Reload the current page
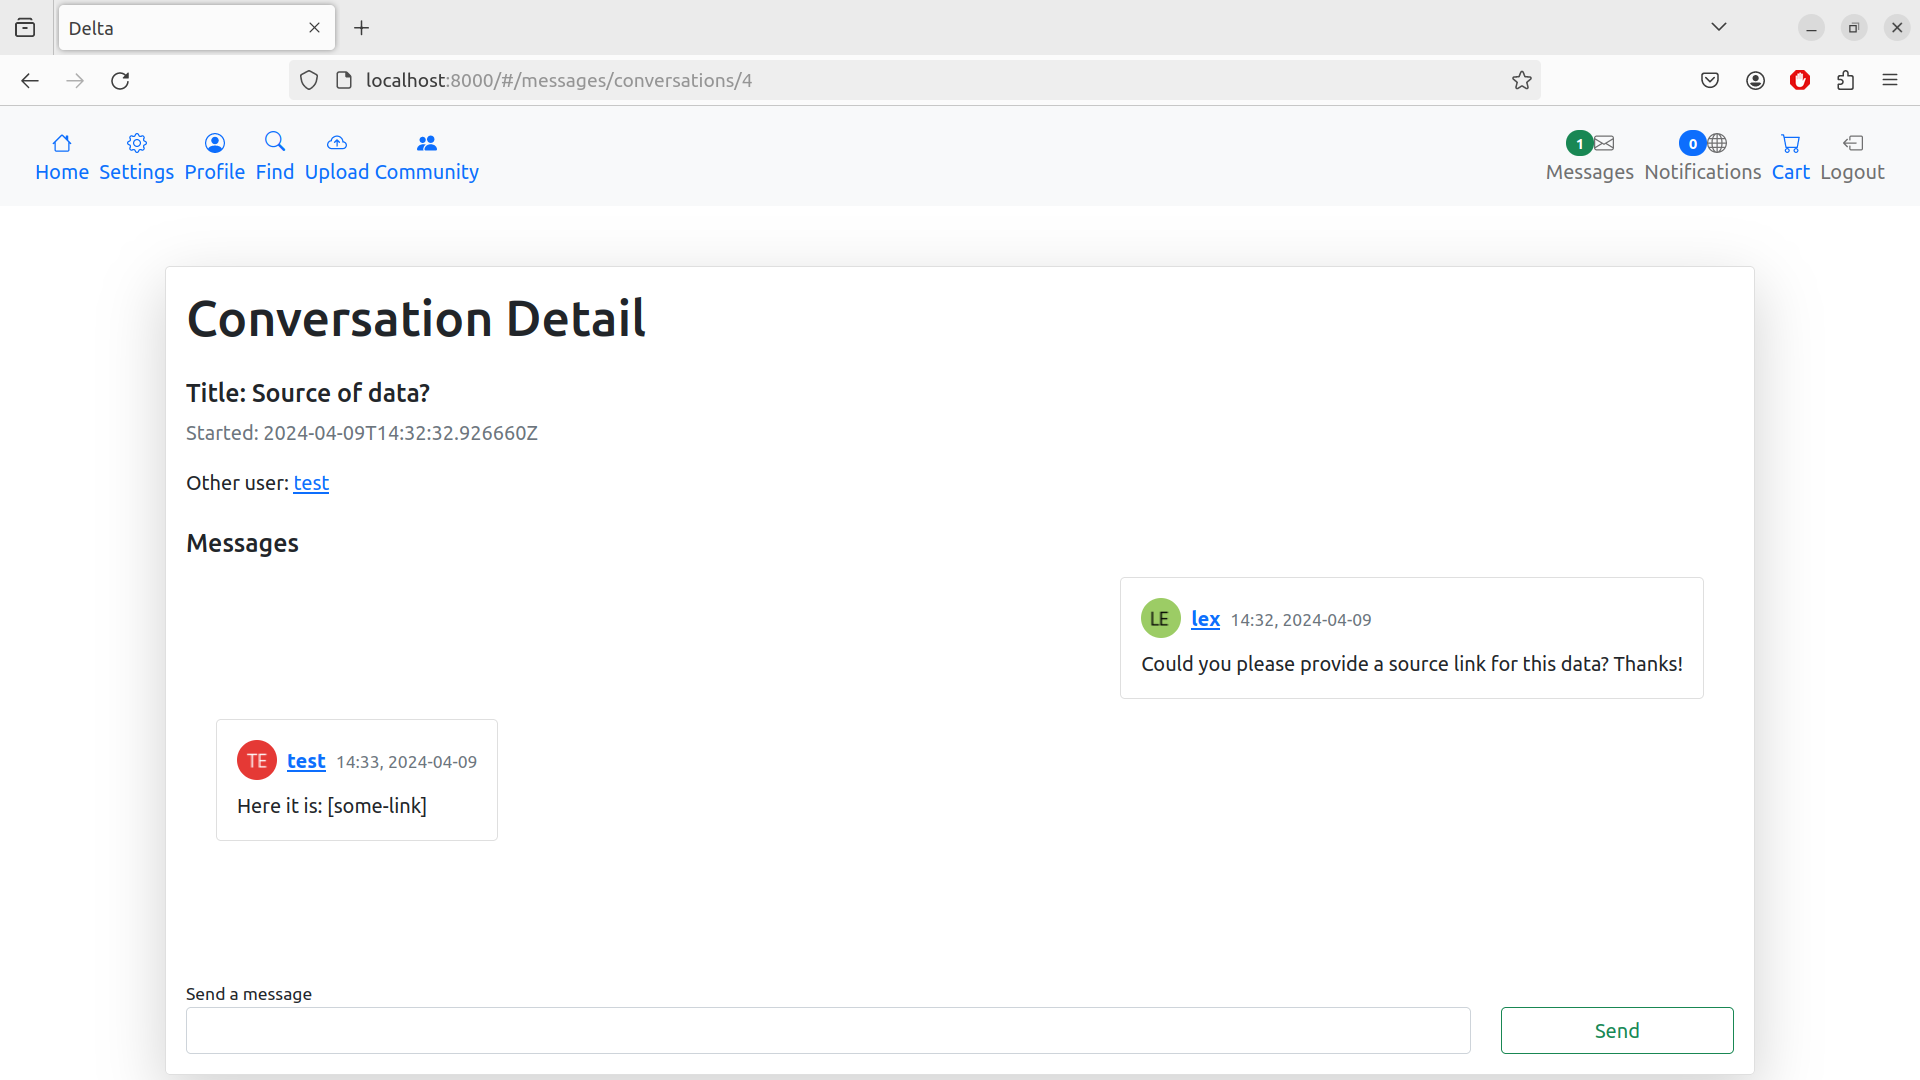1920x1080 pixels. (x=120, y=80)
